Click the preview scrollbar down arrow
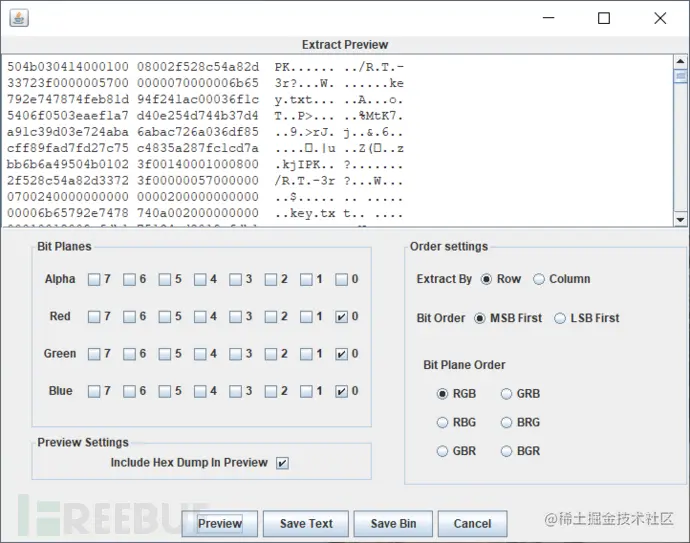Viewport: 690px width, 543px height. pos(680,220)
